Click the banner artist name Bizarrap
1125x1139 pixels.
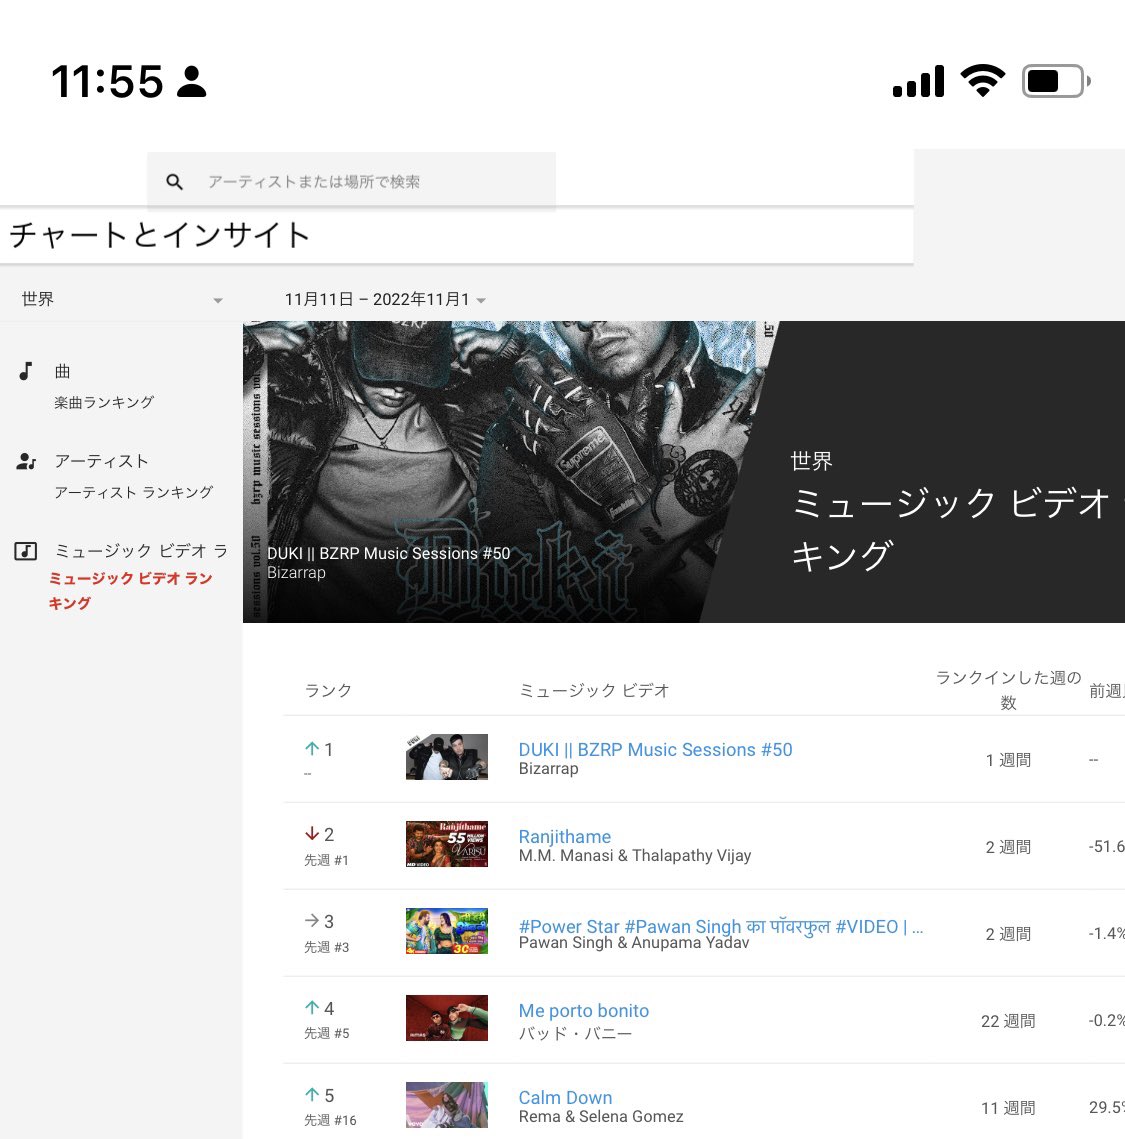coord(296,572)
